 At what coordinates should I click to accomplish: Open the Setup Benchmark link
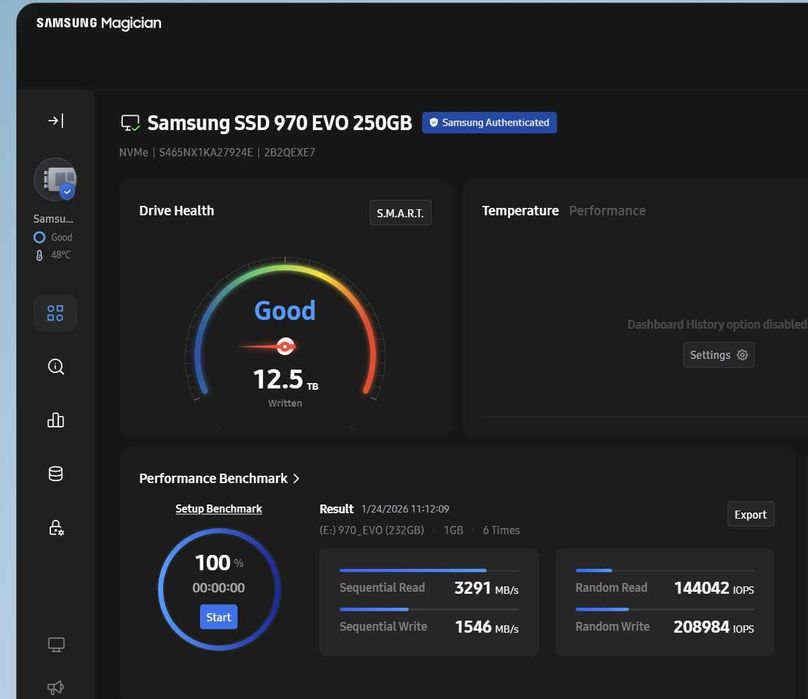[x=218, y=509]
